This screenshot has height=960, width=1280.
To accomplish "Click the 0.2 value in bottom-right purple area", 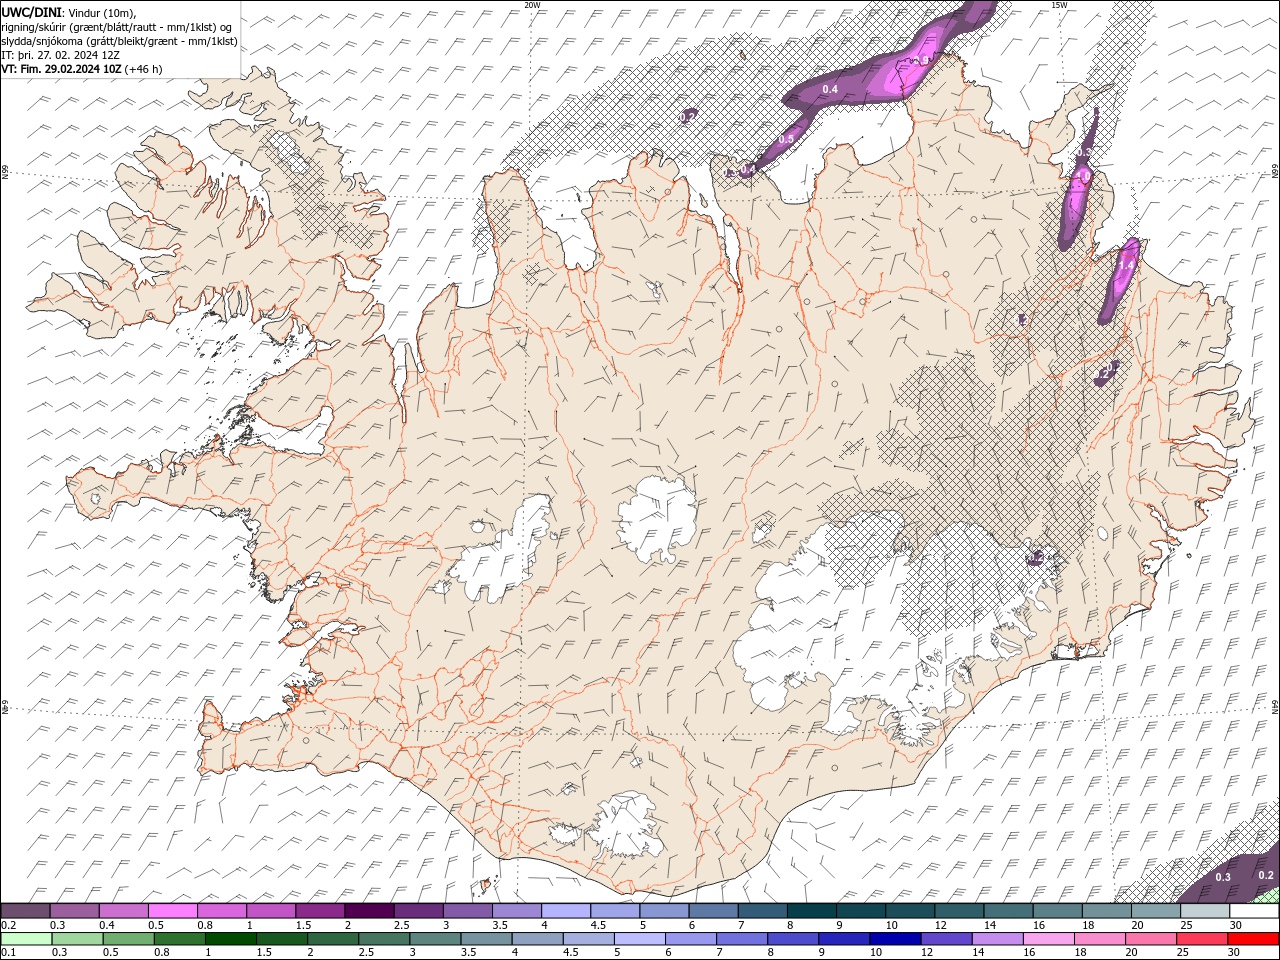I will pos(1266,875).
